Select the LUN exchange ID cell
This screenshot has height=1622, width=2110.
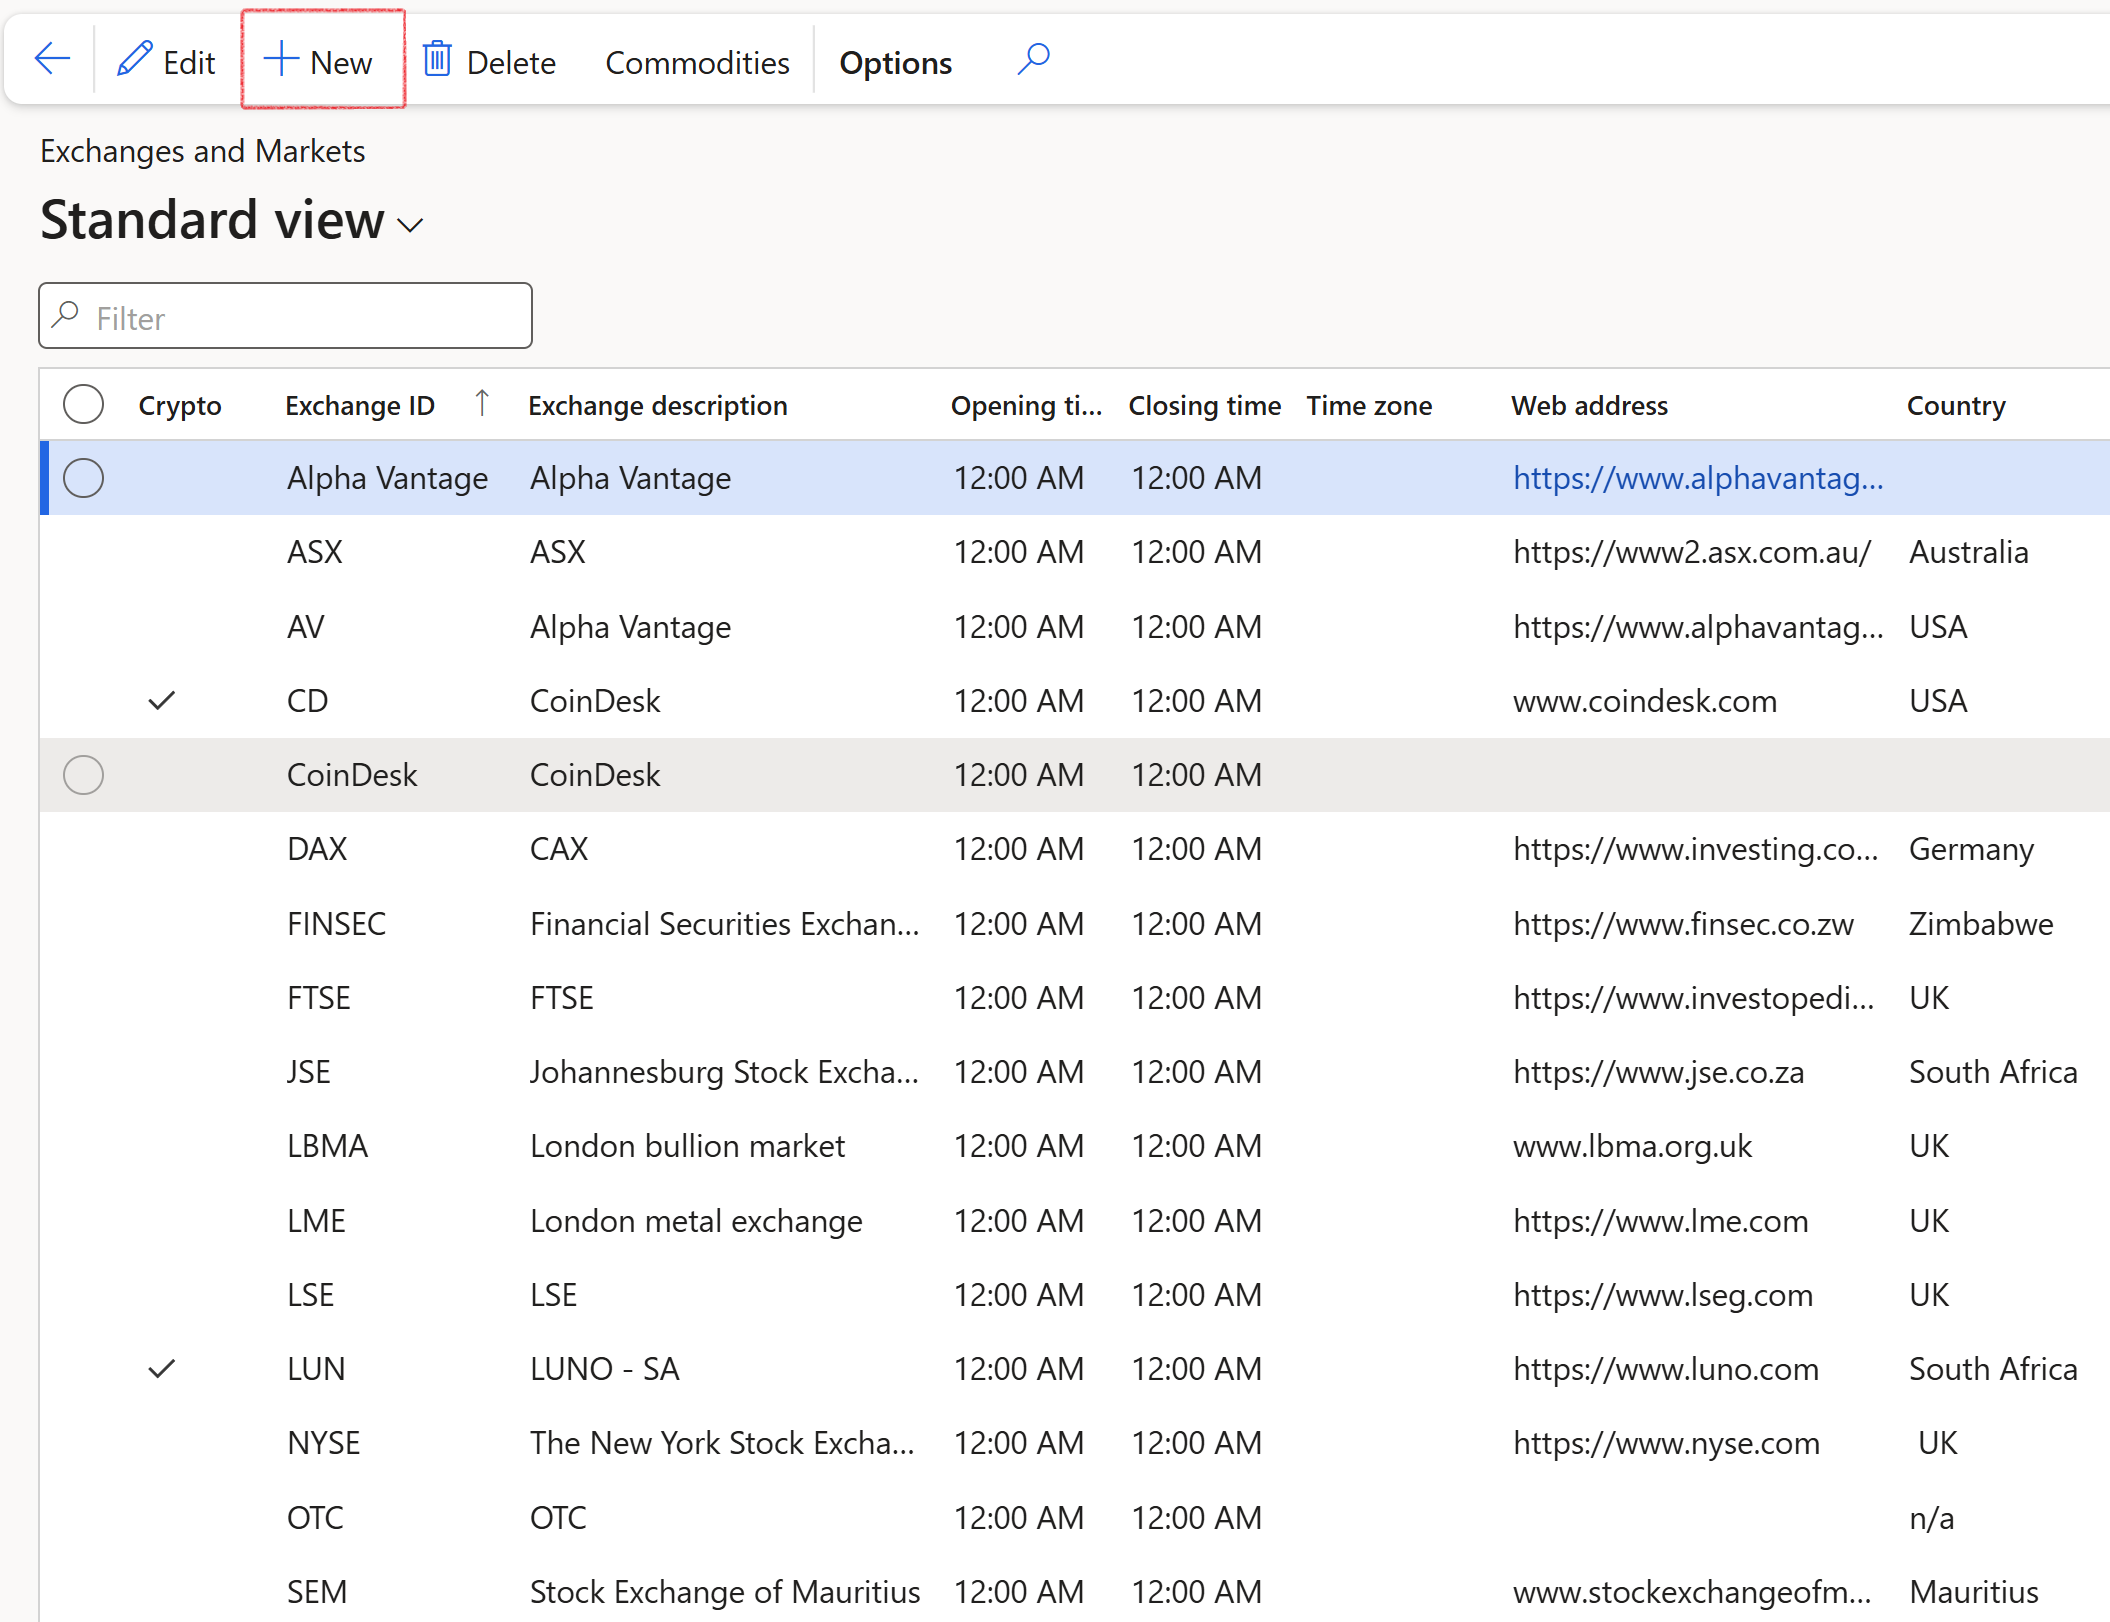pos(316,1369)
